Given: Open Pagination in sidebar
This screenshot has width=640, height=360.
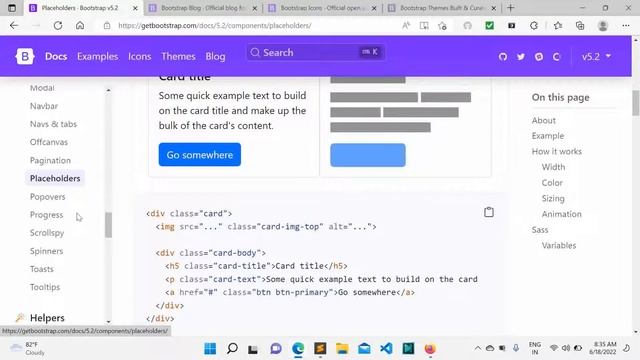Looking at the screenshot, I should click(x=50, y=160).
